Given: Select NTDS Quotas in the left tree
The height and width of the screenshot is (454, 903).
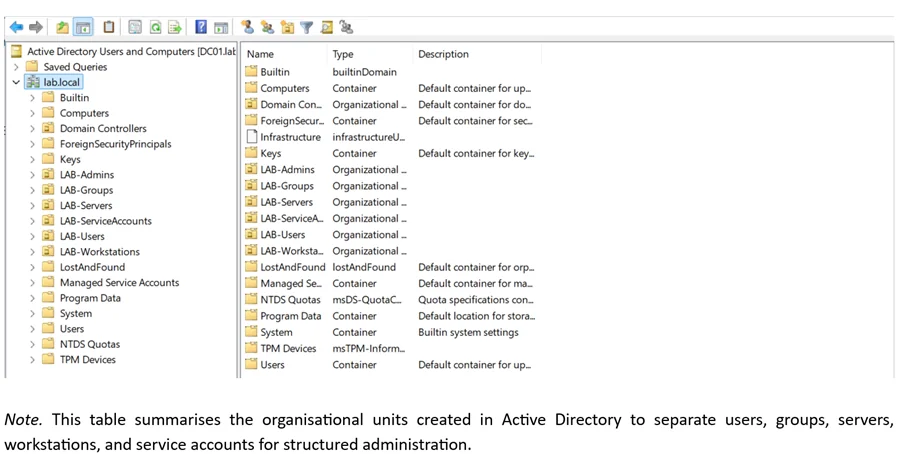Looking at the screenshot, I should [90, 344].
